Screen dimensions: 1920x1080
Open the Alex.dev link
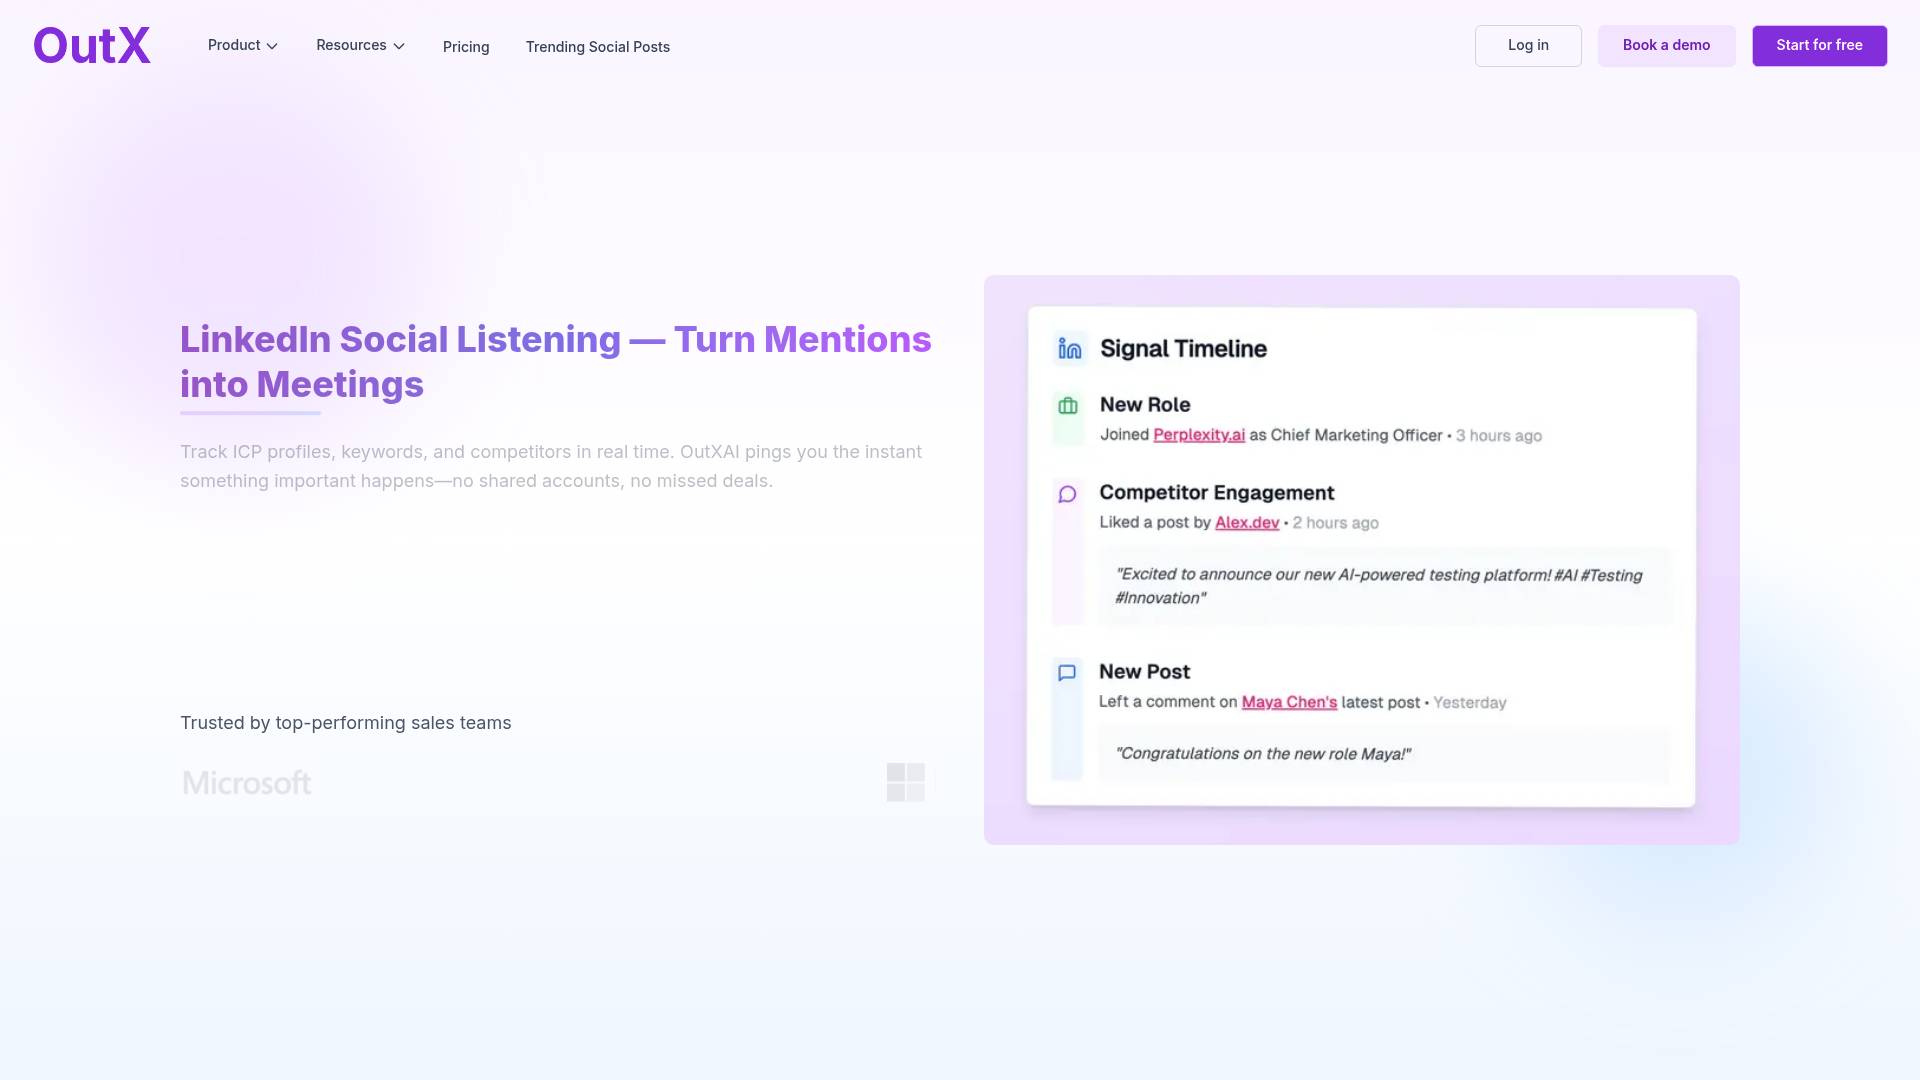(1247, 523)
